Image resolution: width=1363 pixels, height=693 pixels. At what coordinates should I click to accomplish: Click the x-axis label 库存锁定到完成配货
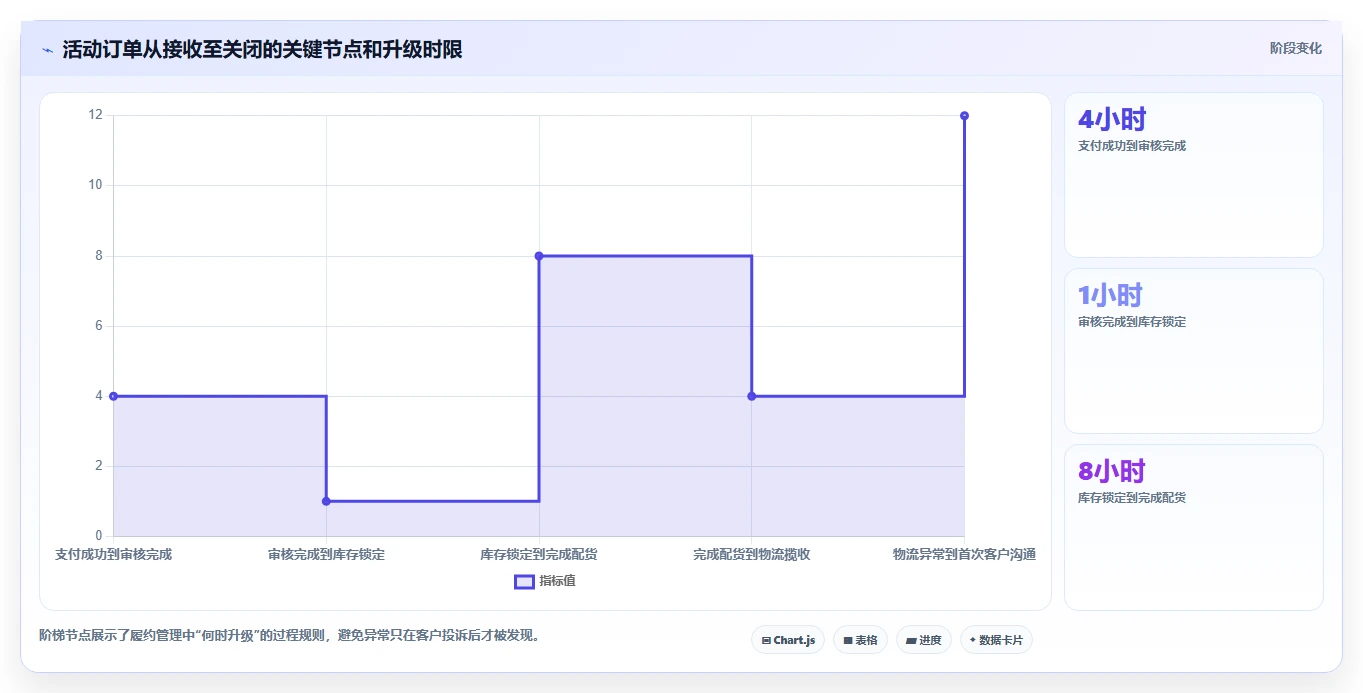[539, 554]
